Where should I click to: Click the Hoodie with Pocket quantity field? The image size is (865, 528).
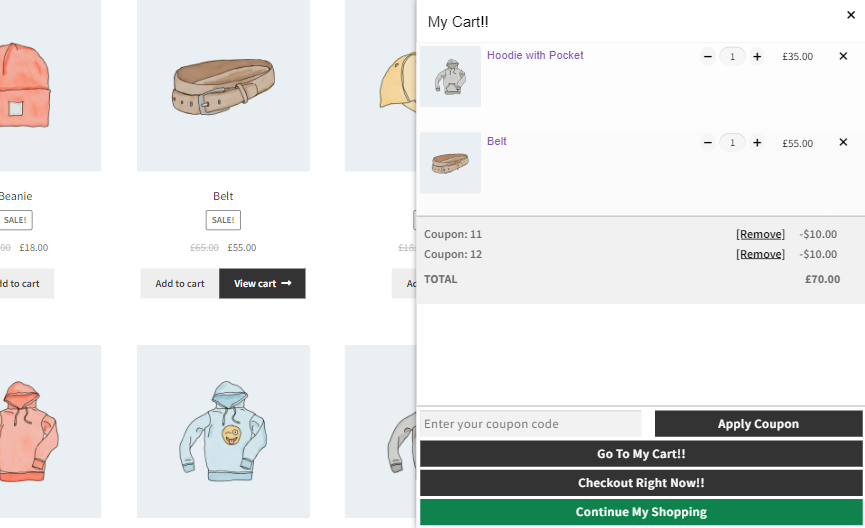(x=733, y=56)
